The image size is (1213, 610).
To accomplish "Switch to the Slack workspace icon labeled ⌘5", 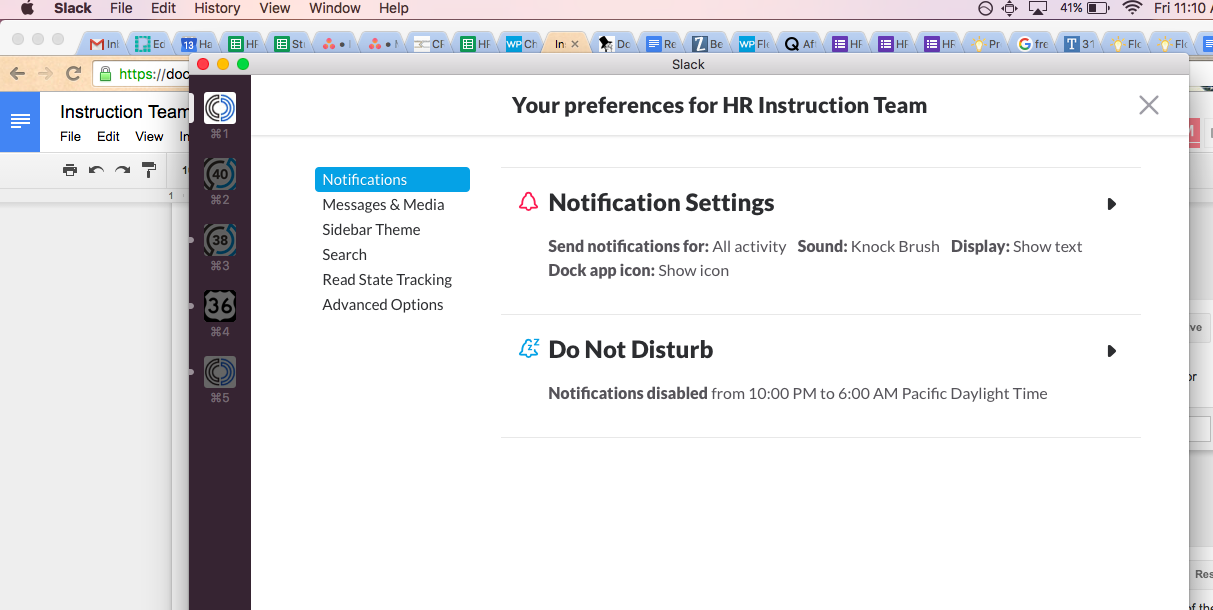I will coord(220,372).
